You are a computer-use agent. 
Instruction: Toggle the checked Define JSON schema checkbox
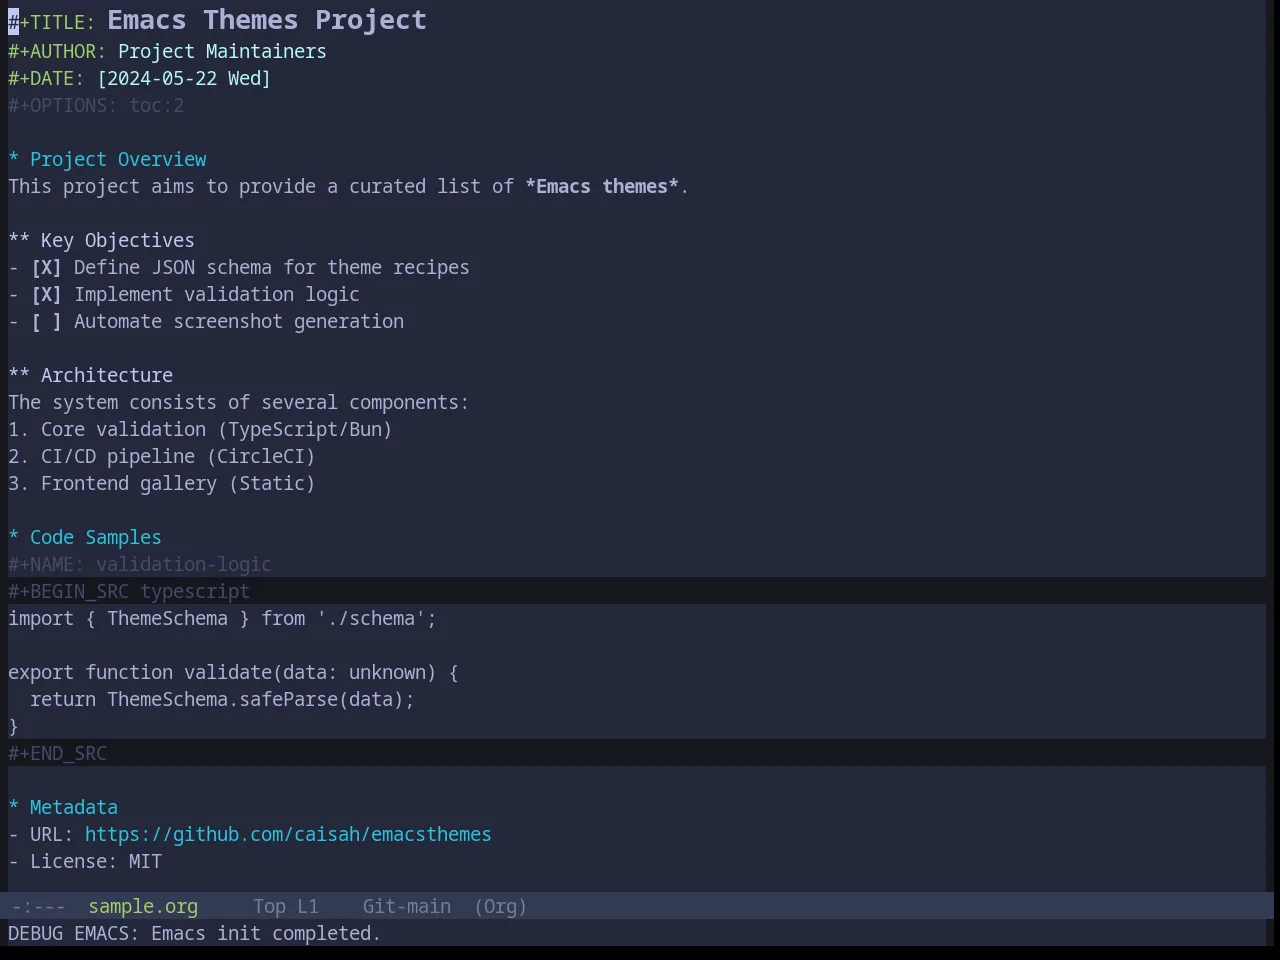tap(46, 268)
